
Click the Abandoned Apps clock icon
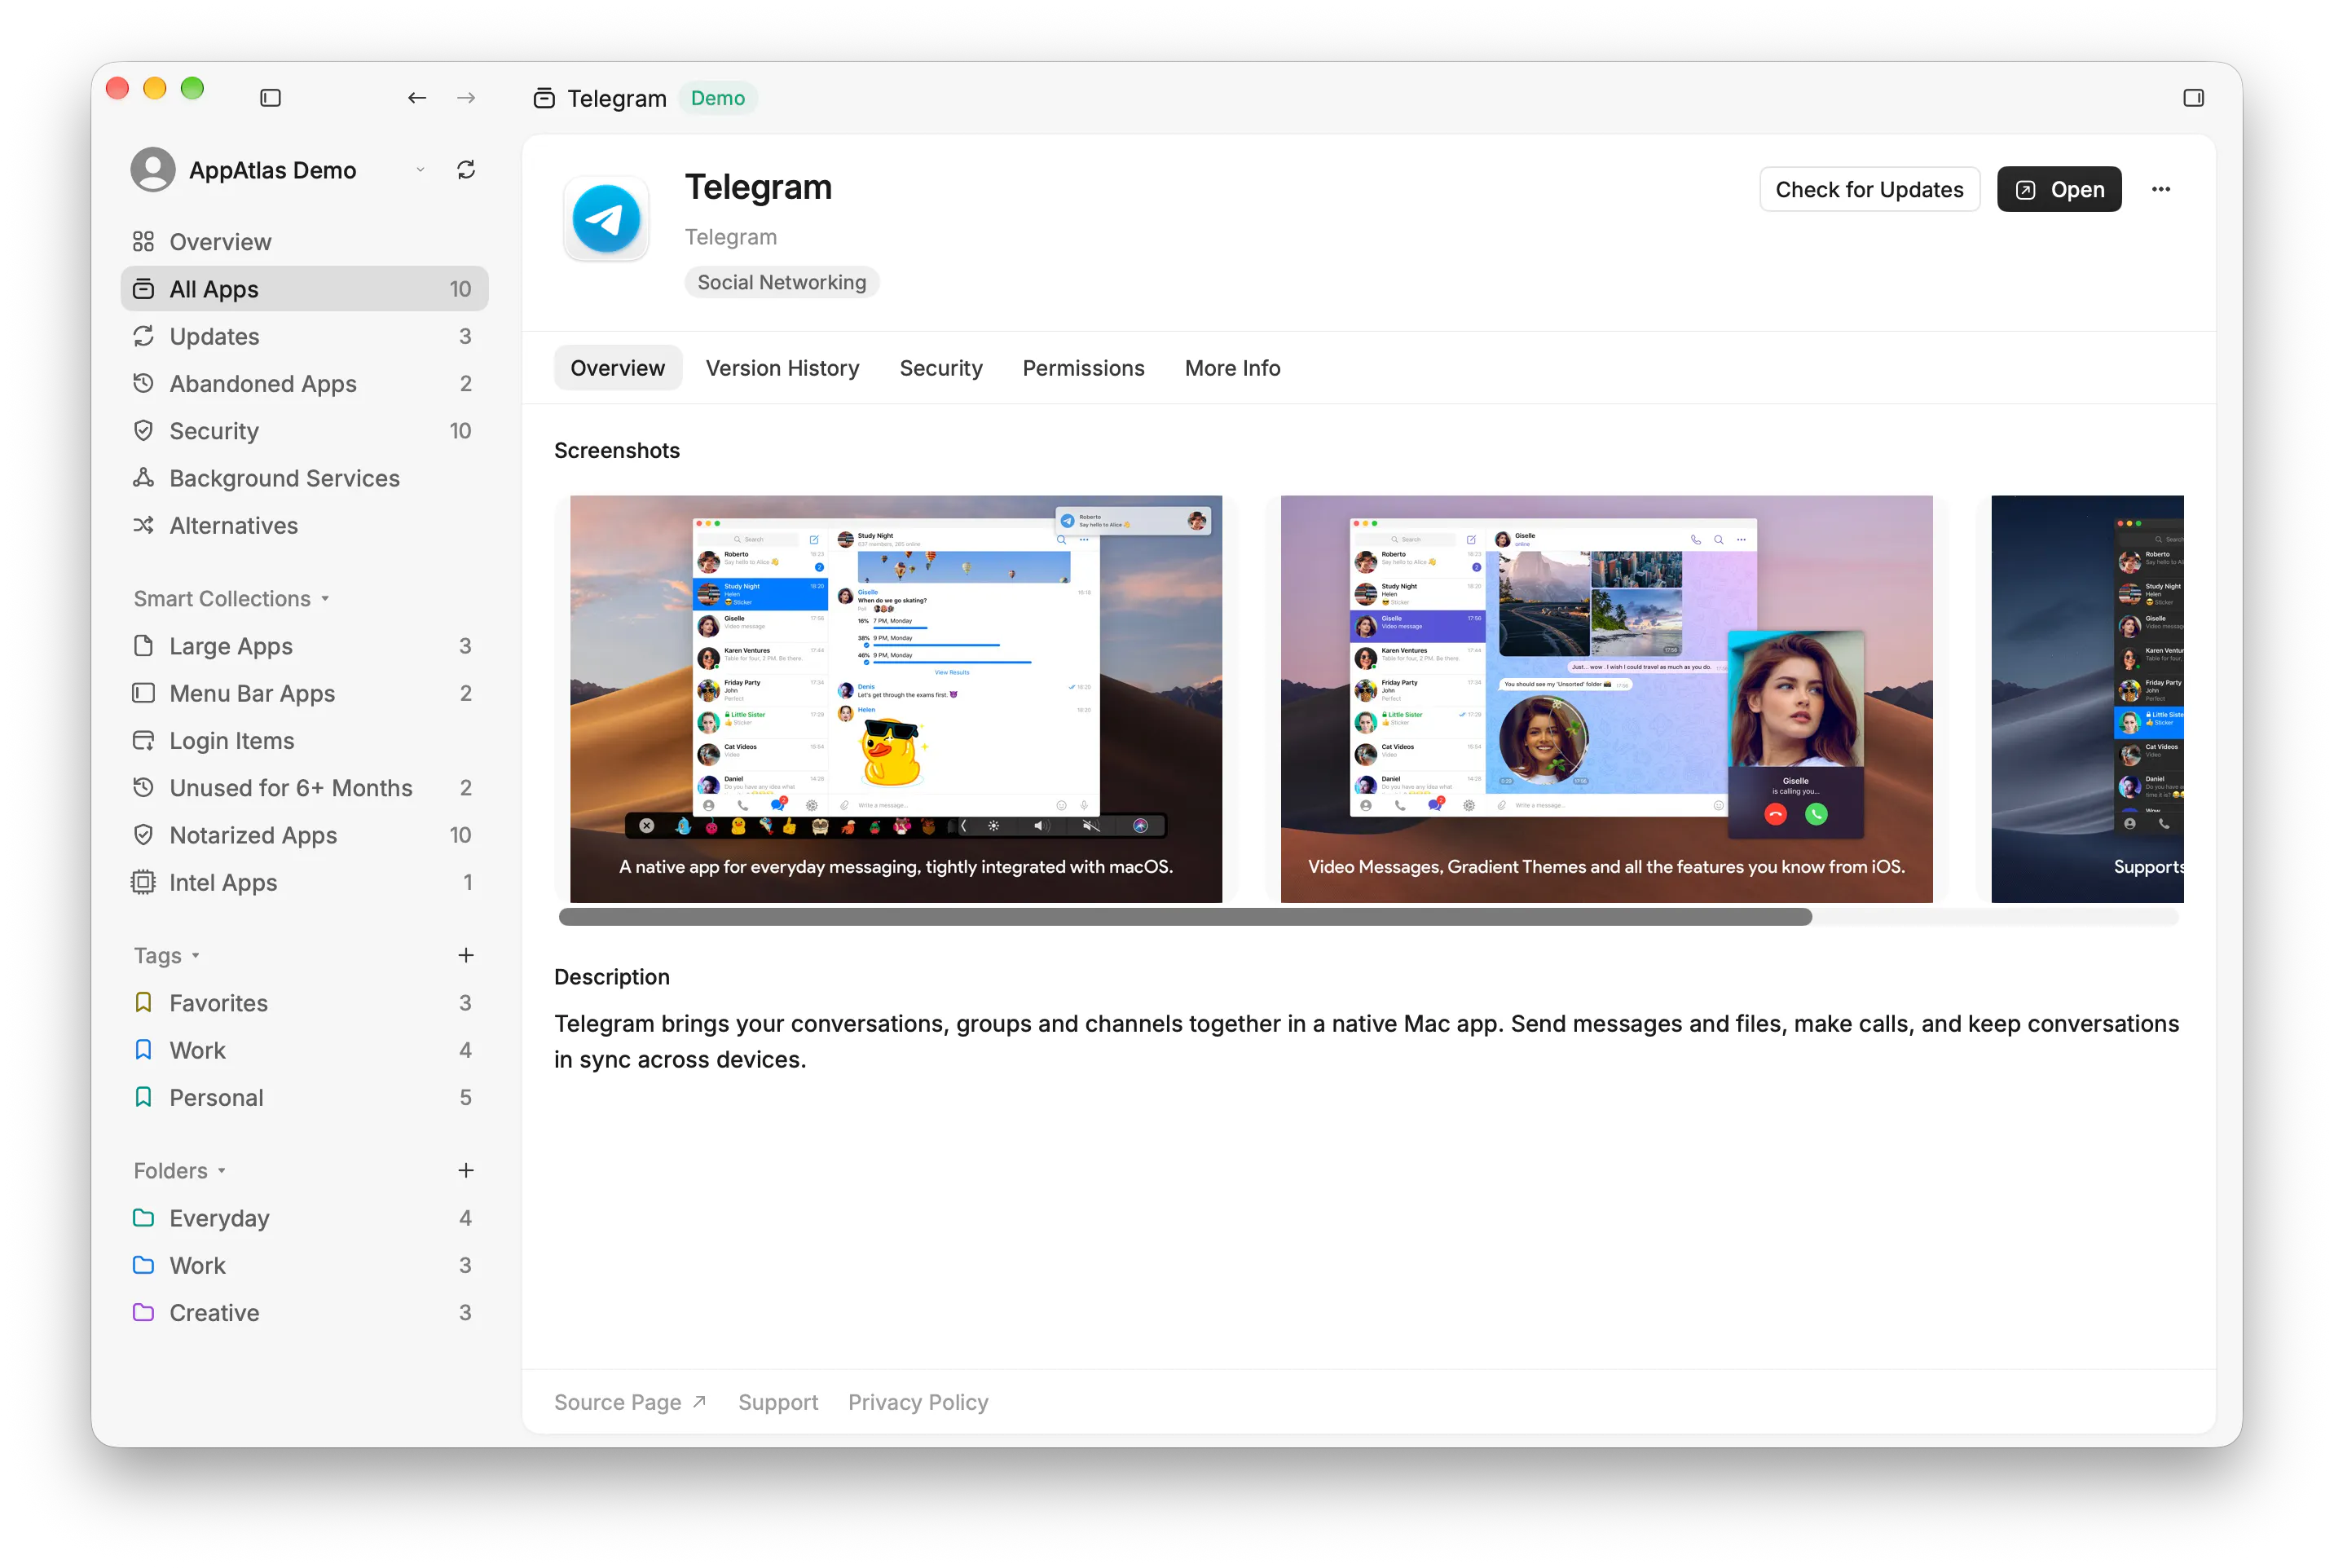click(143, 383)
